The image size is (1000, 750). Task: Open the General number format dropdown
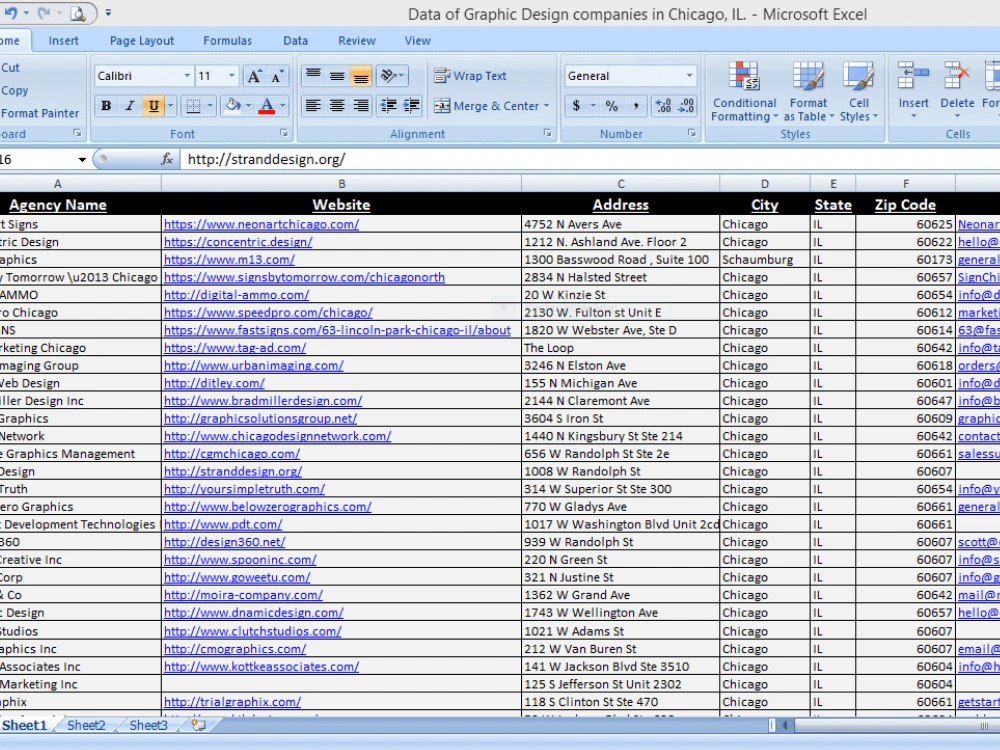pyautogui.click(x=689, y=76)
